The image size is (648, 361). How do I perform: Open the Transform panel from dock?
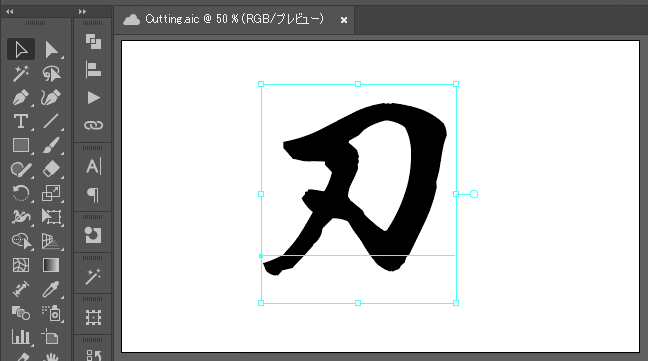(x=93, y=317)
